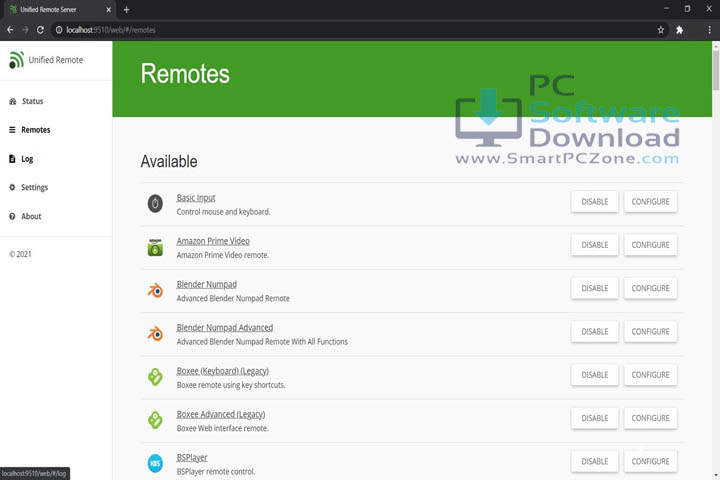Screen dimensions: 720x480
Task: Disable the Boxee (Keyboard) (Legacy) remote
Action: [595, 375]
